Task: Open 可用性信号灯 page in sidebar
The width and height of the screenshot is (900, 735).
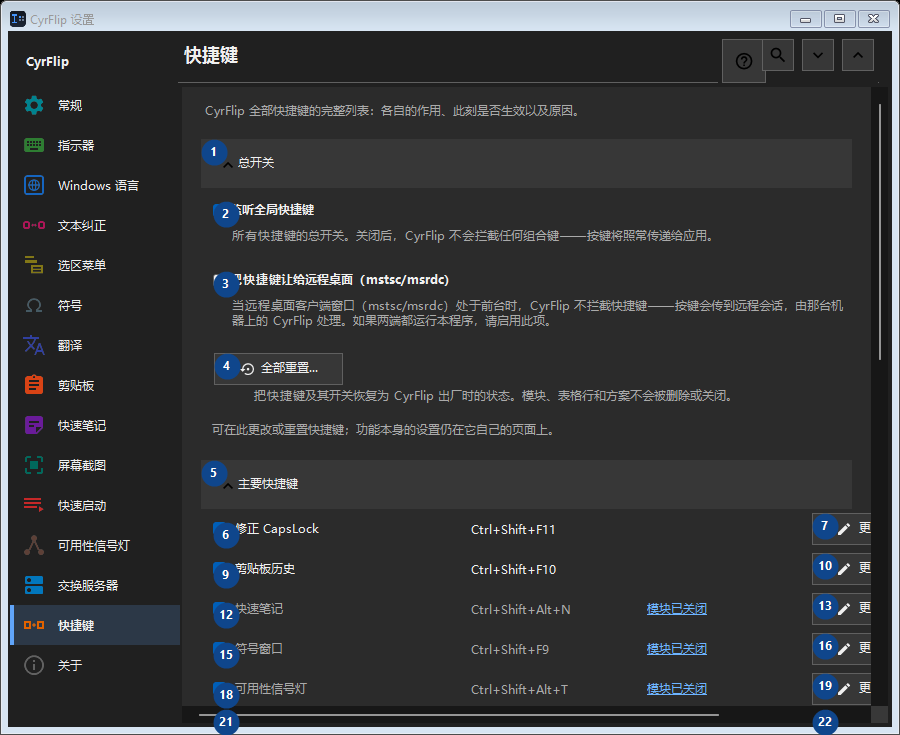Action: click(95, 546)
